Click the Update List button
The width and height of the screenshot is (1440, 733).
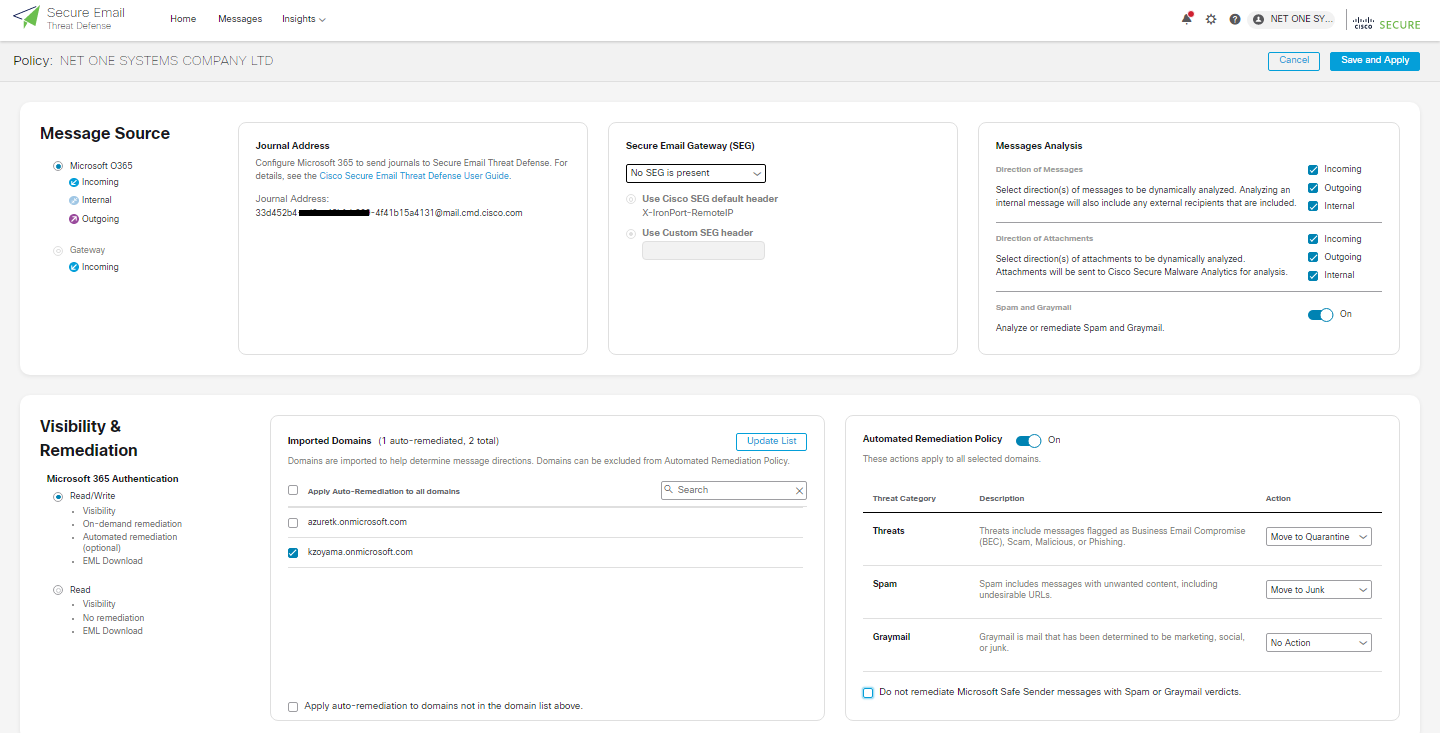(x=771, y=441)
